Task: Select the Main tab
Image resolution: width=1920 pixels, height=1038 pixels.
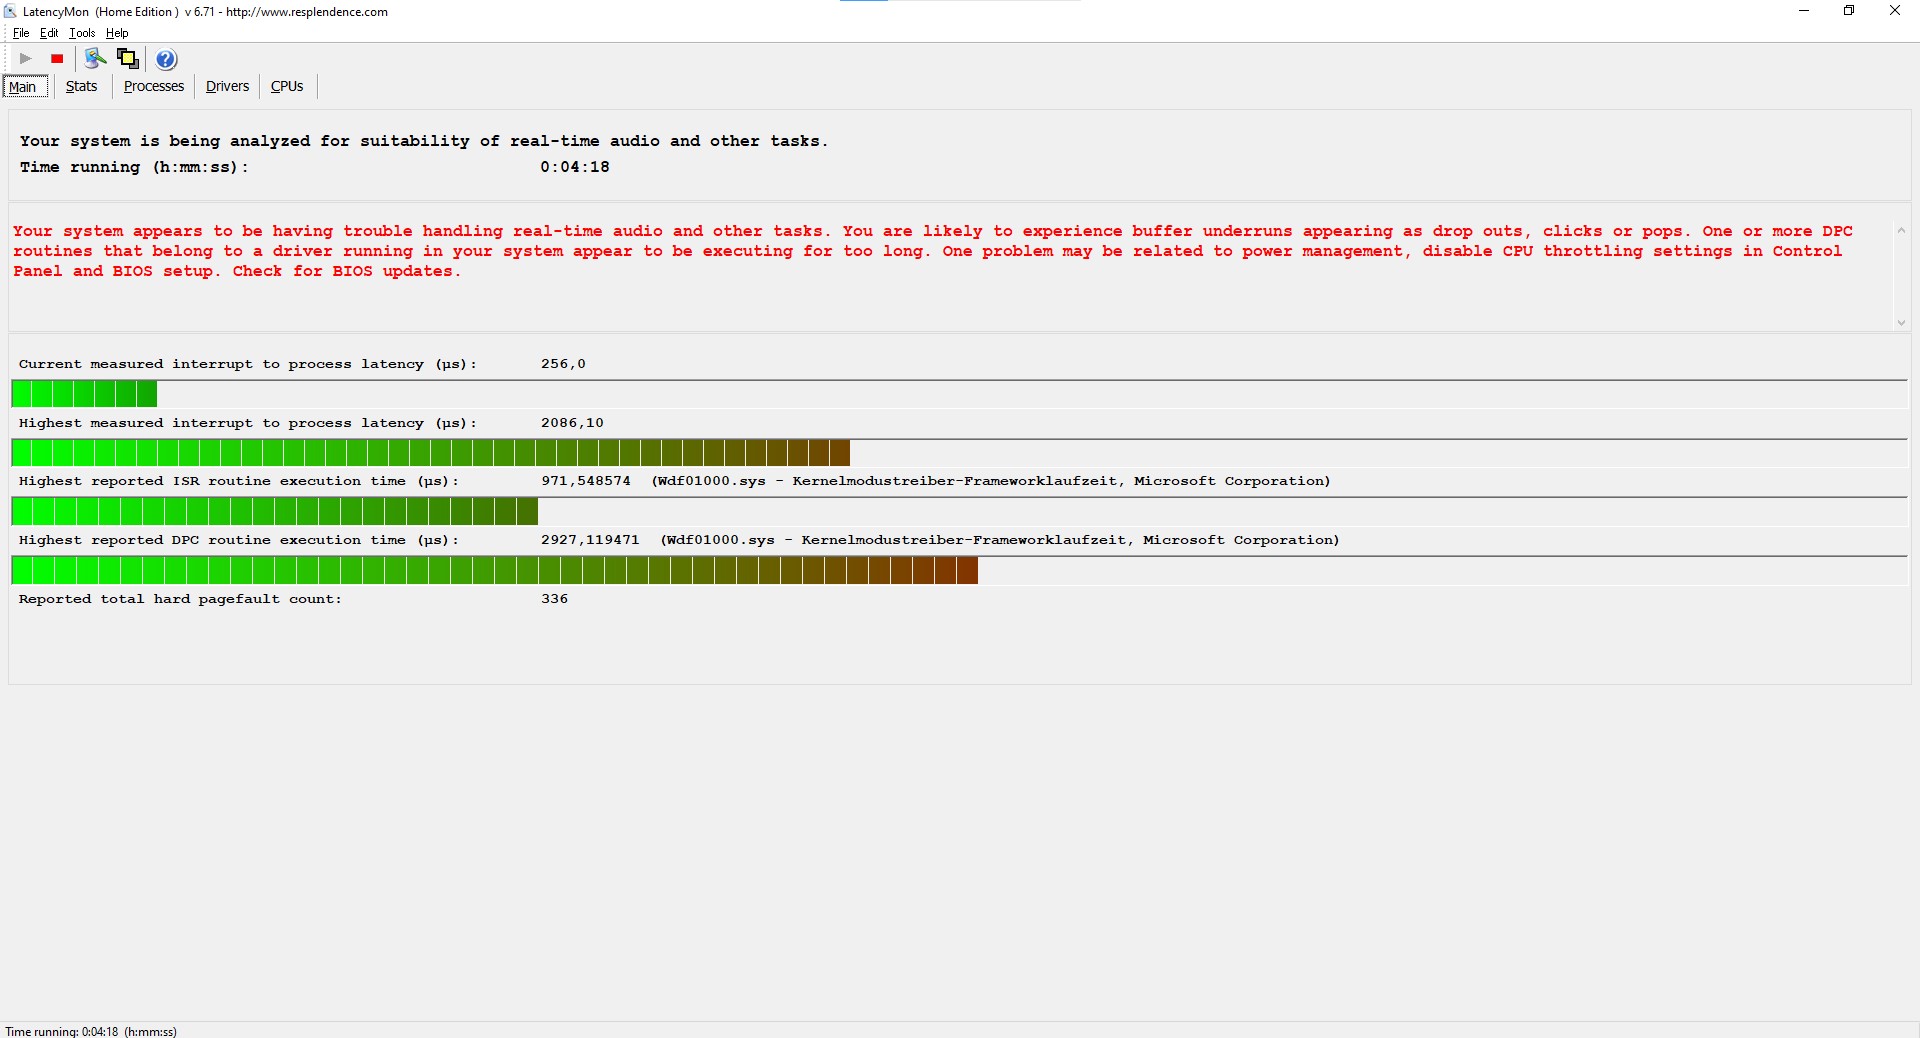Action: (23, 87)
